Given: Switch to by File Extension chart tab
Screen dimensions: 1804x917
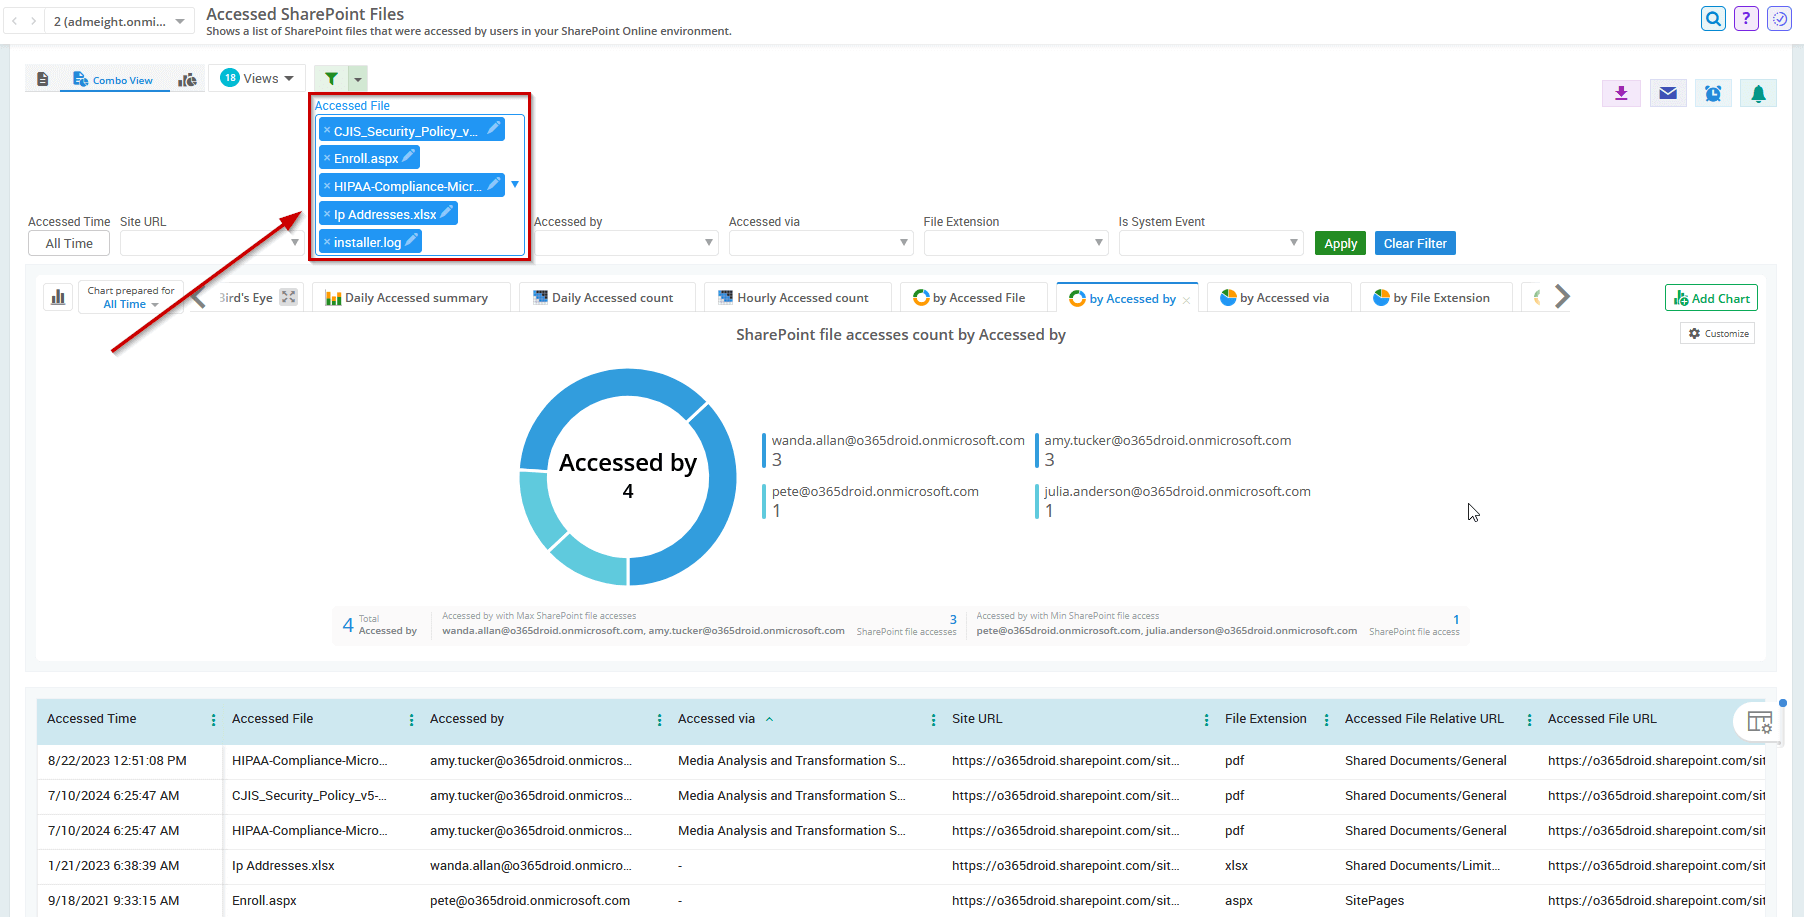Looking at the screenshot, I should click(x=1436, y=297).
